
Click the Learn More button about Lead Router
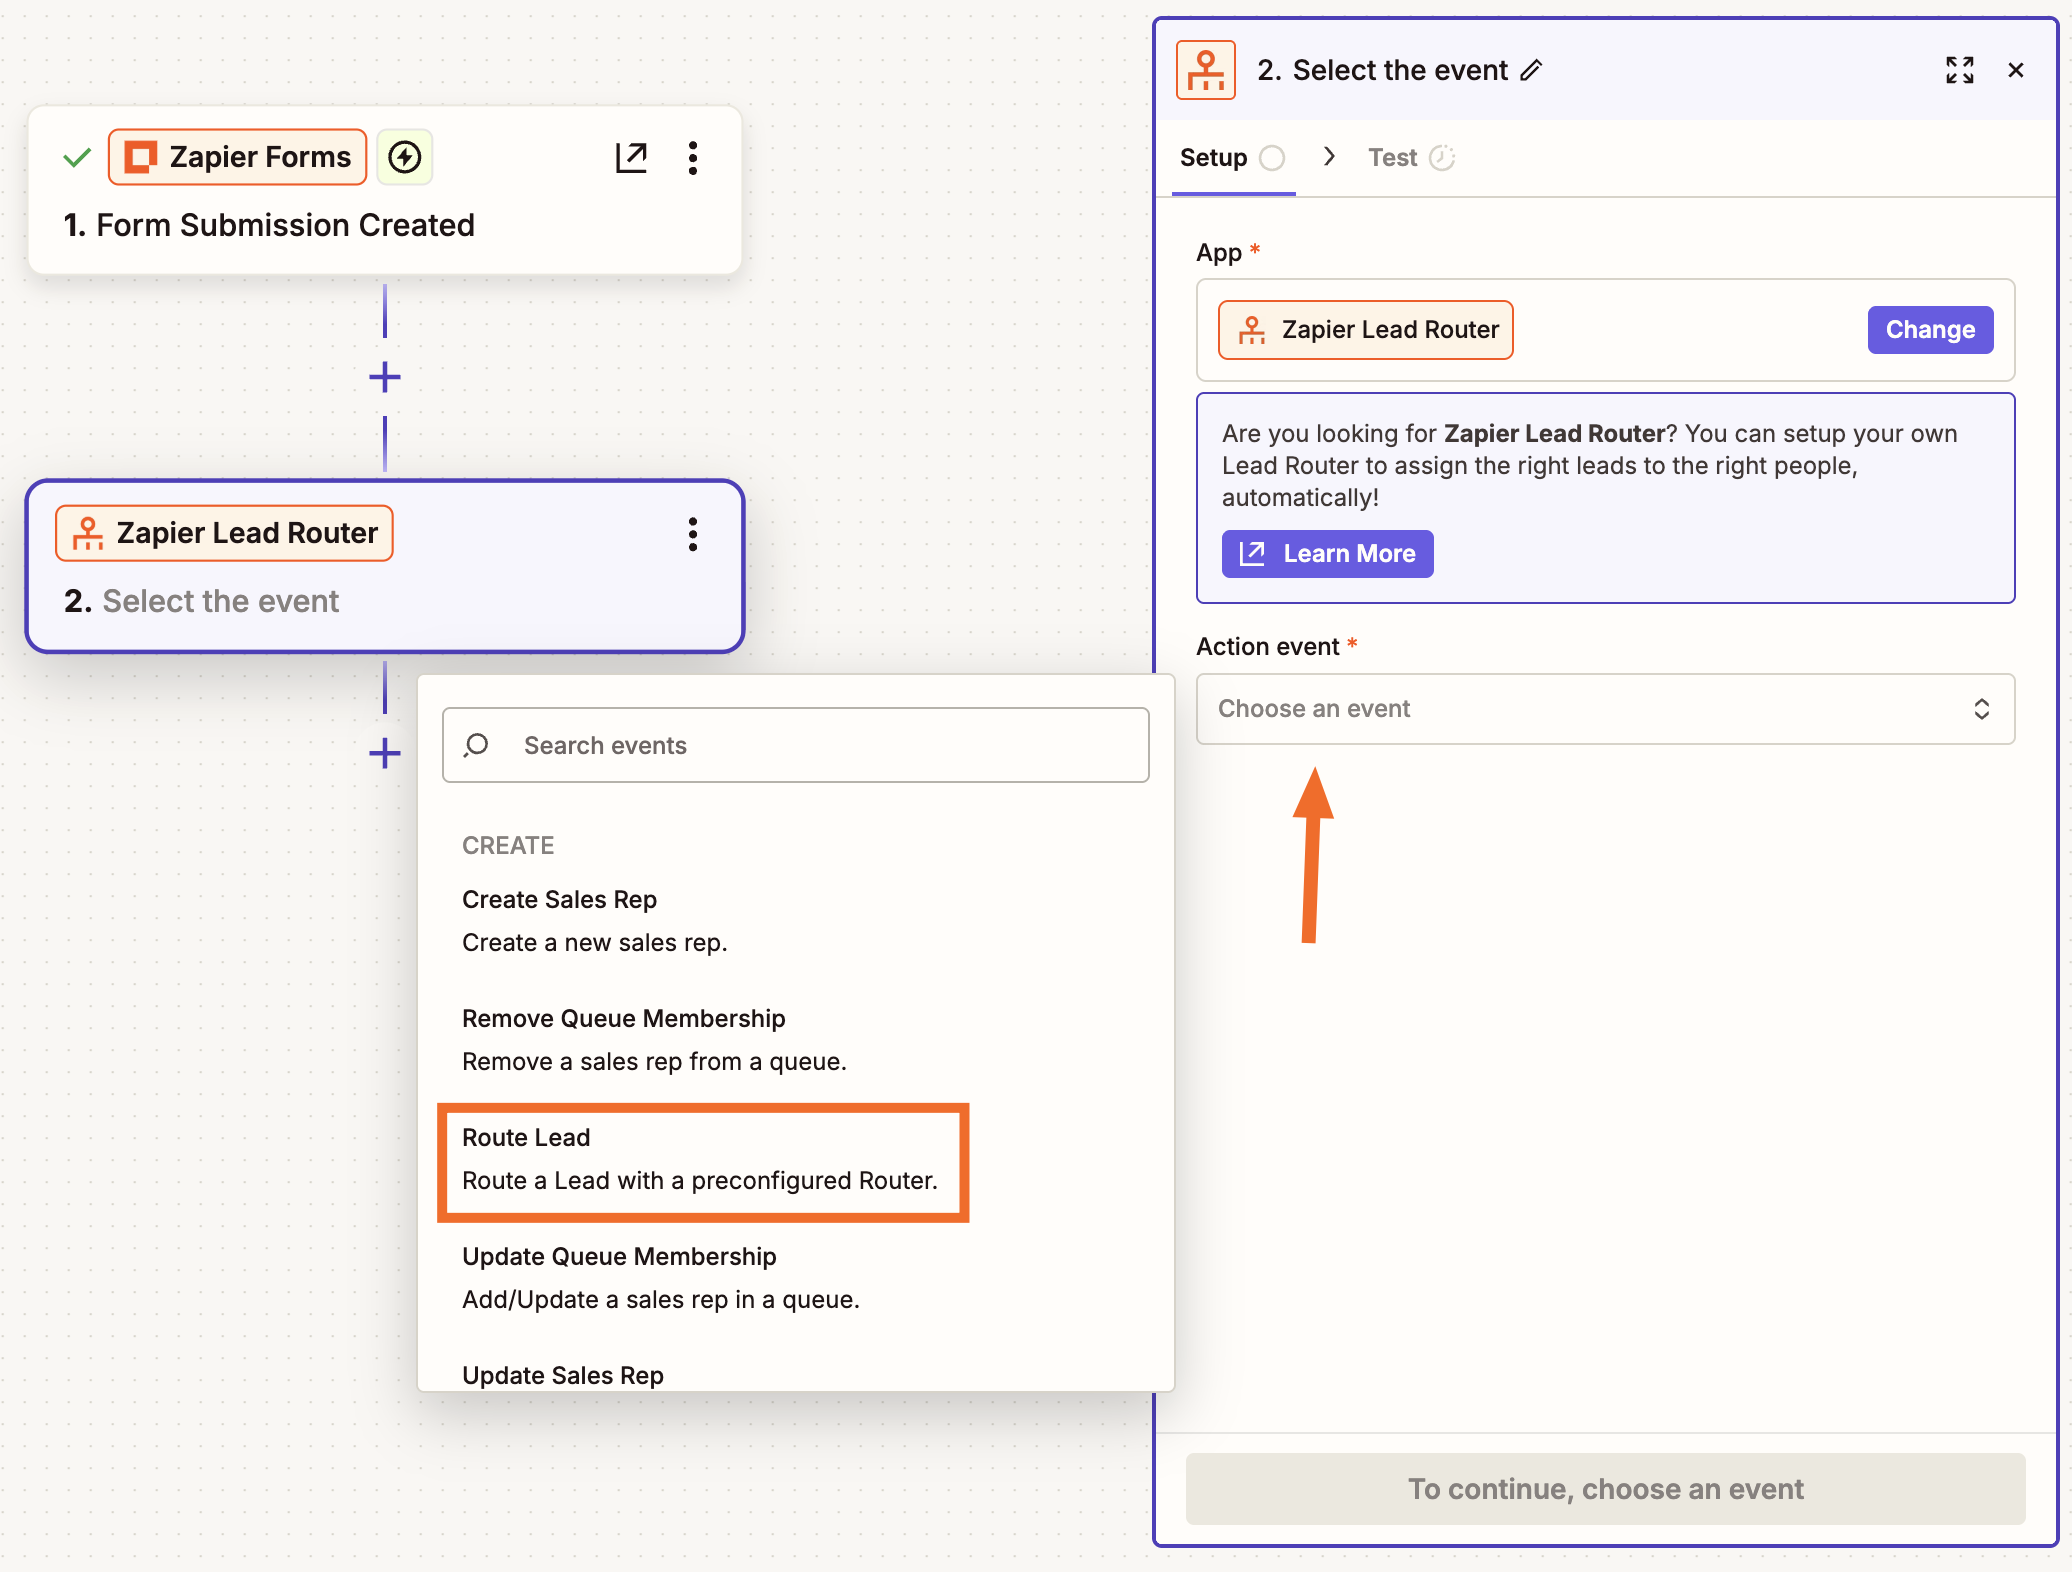[x=1327, y=553]
